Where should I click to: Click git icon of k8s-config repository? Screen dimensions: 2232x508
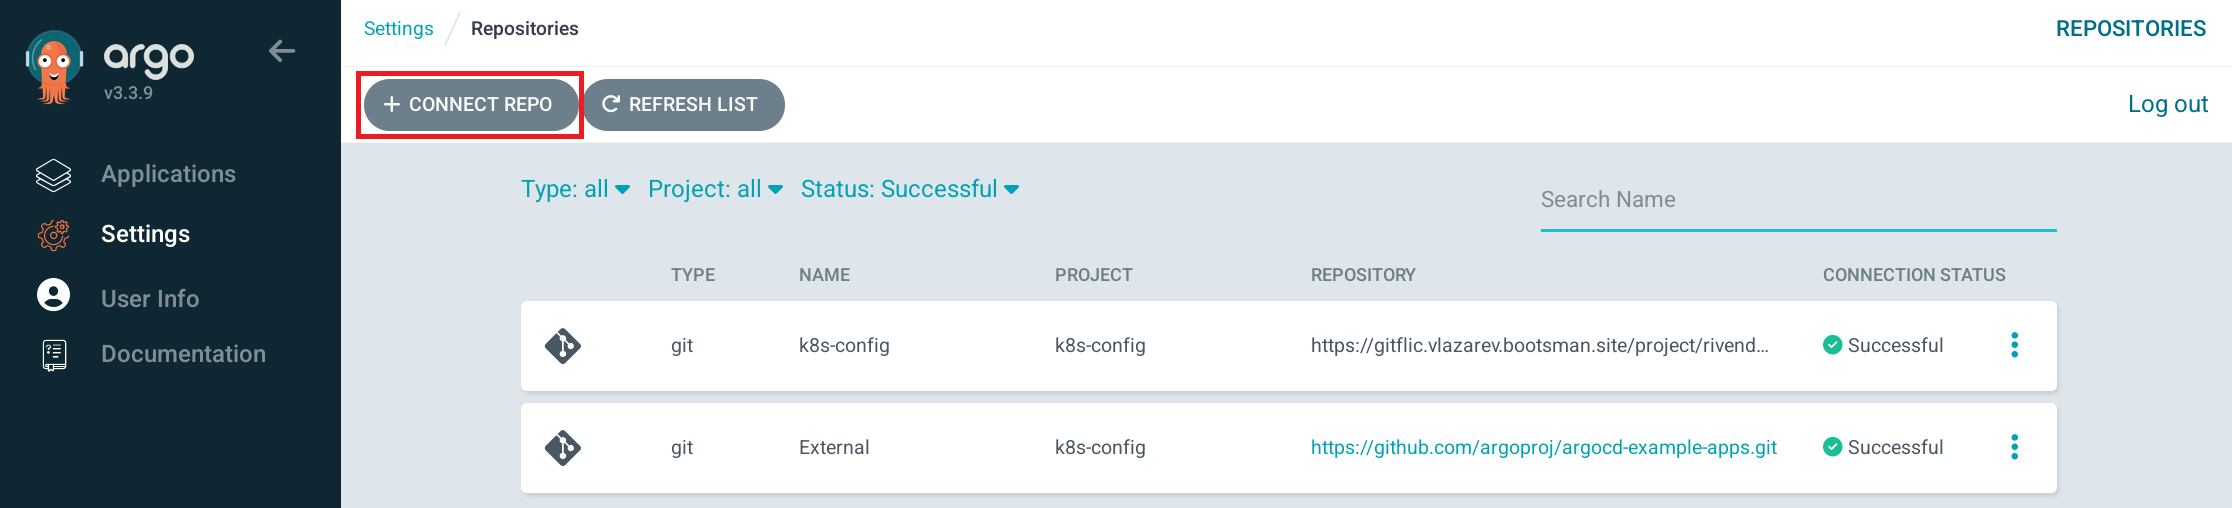tap(563, 346)
